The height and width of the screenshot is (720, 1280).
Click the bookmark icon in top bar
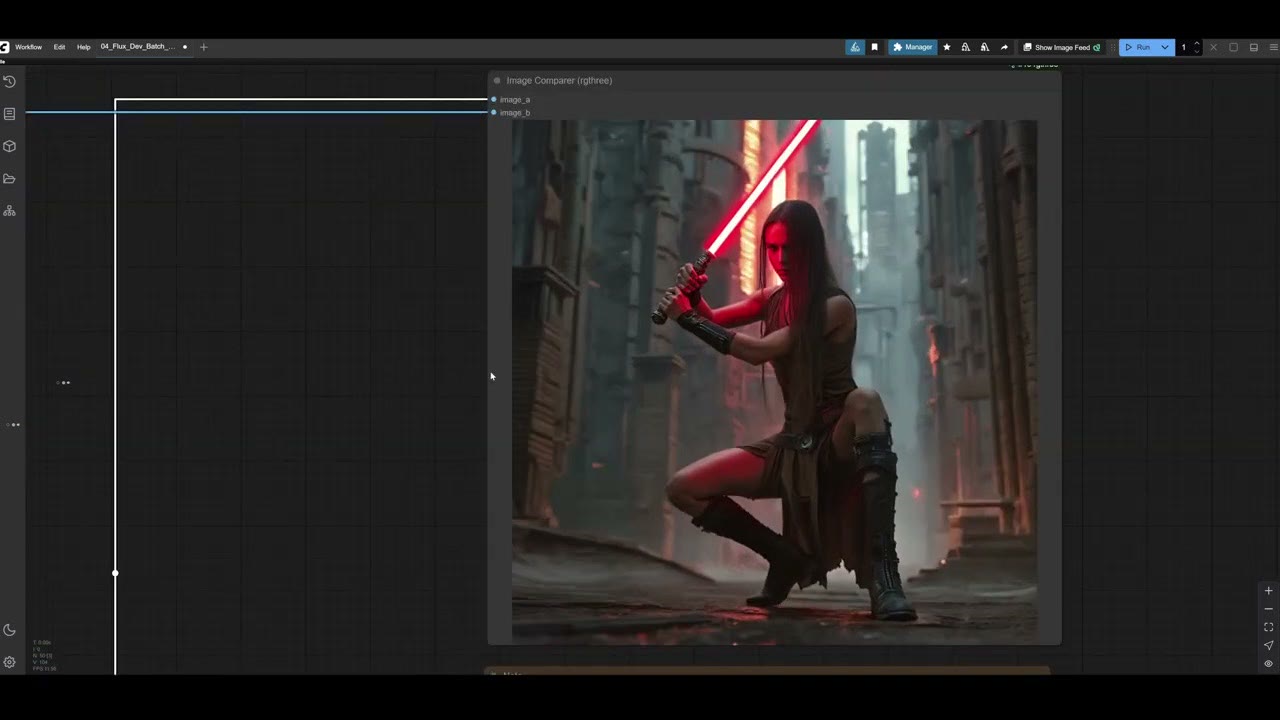point(874,47)
